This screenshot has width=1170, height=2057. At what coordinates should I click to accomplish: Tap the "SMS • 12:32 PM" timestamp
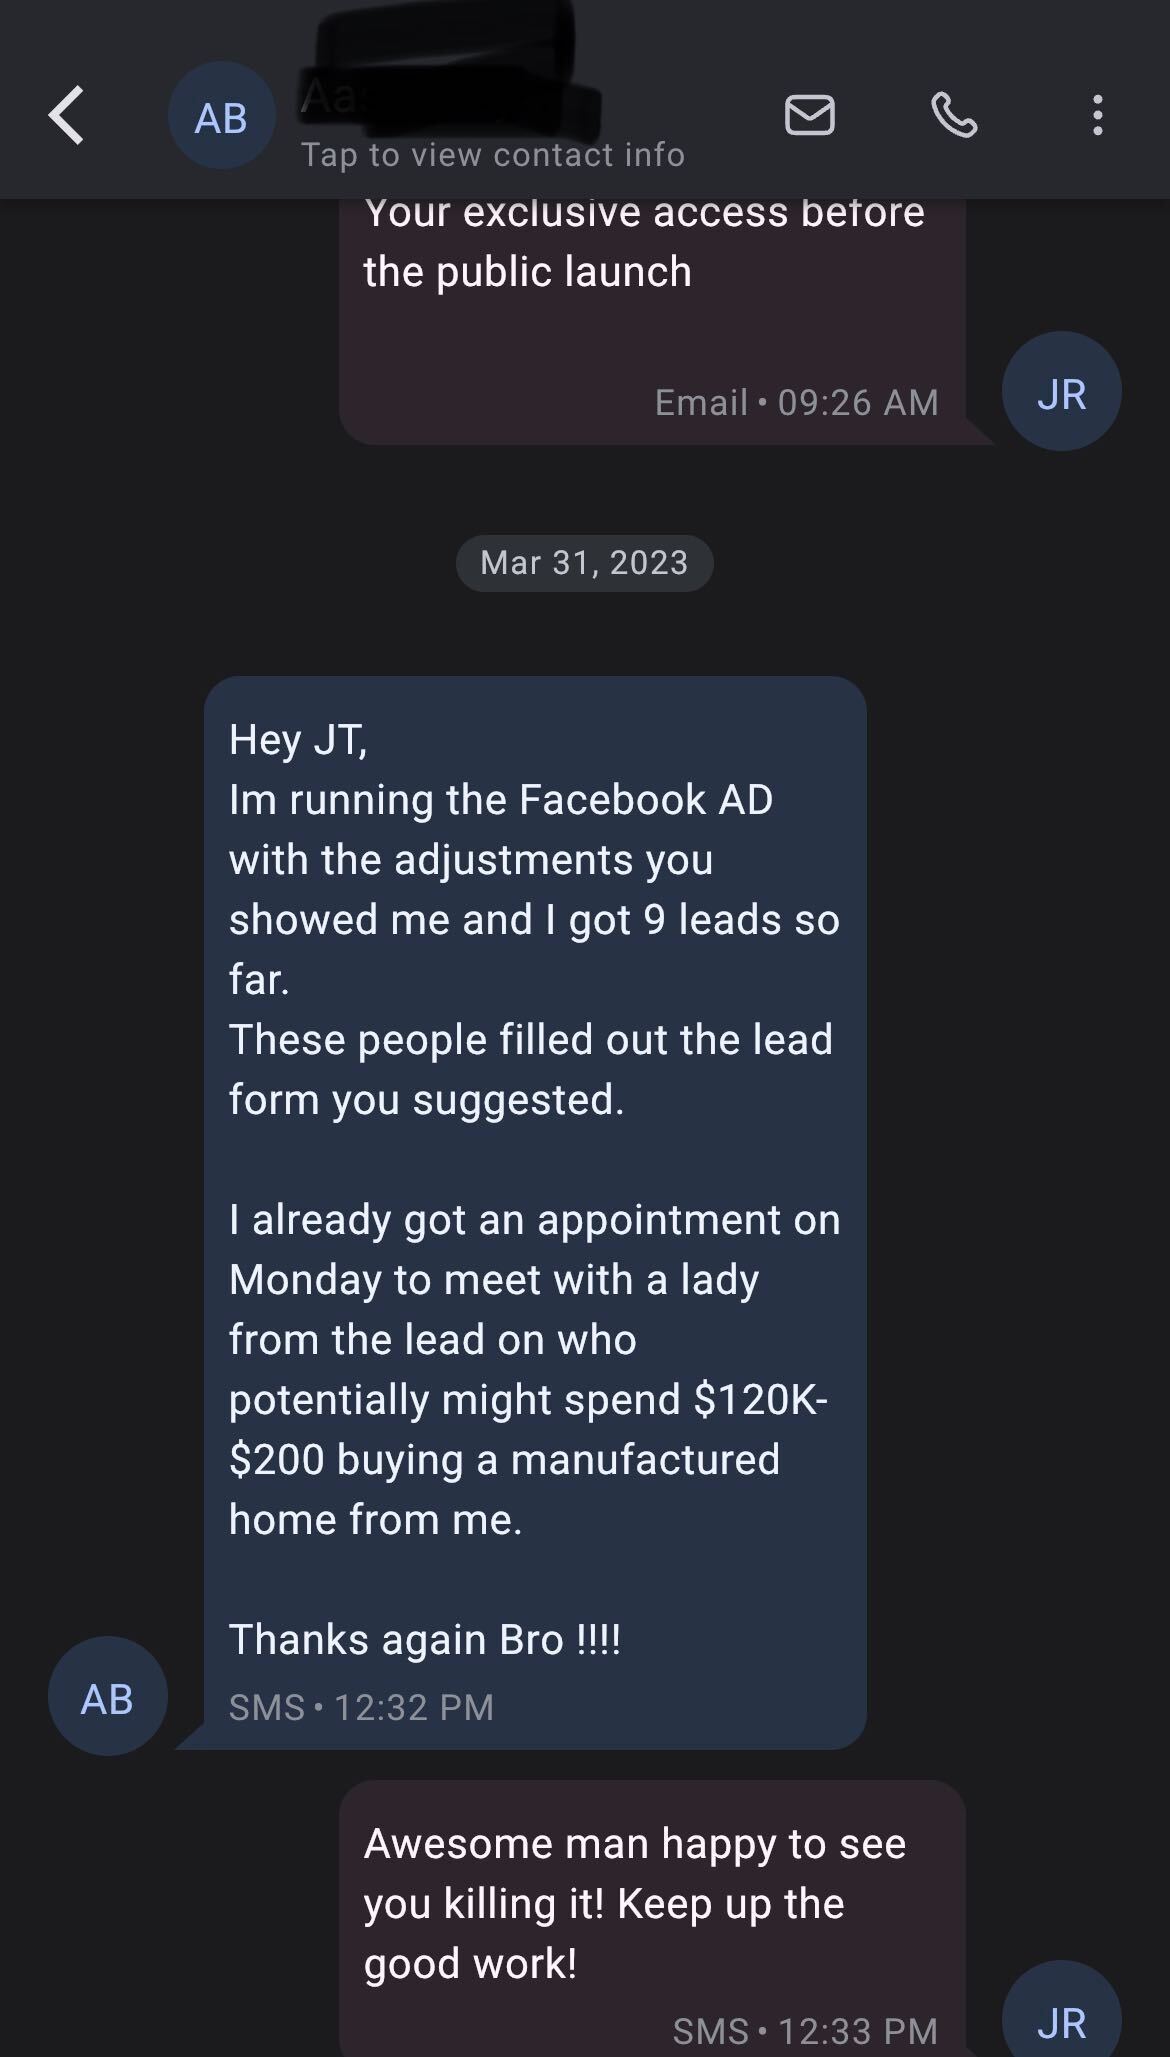pos(361,1707)
